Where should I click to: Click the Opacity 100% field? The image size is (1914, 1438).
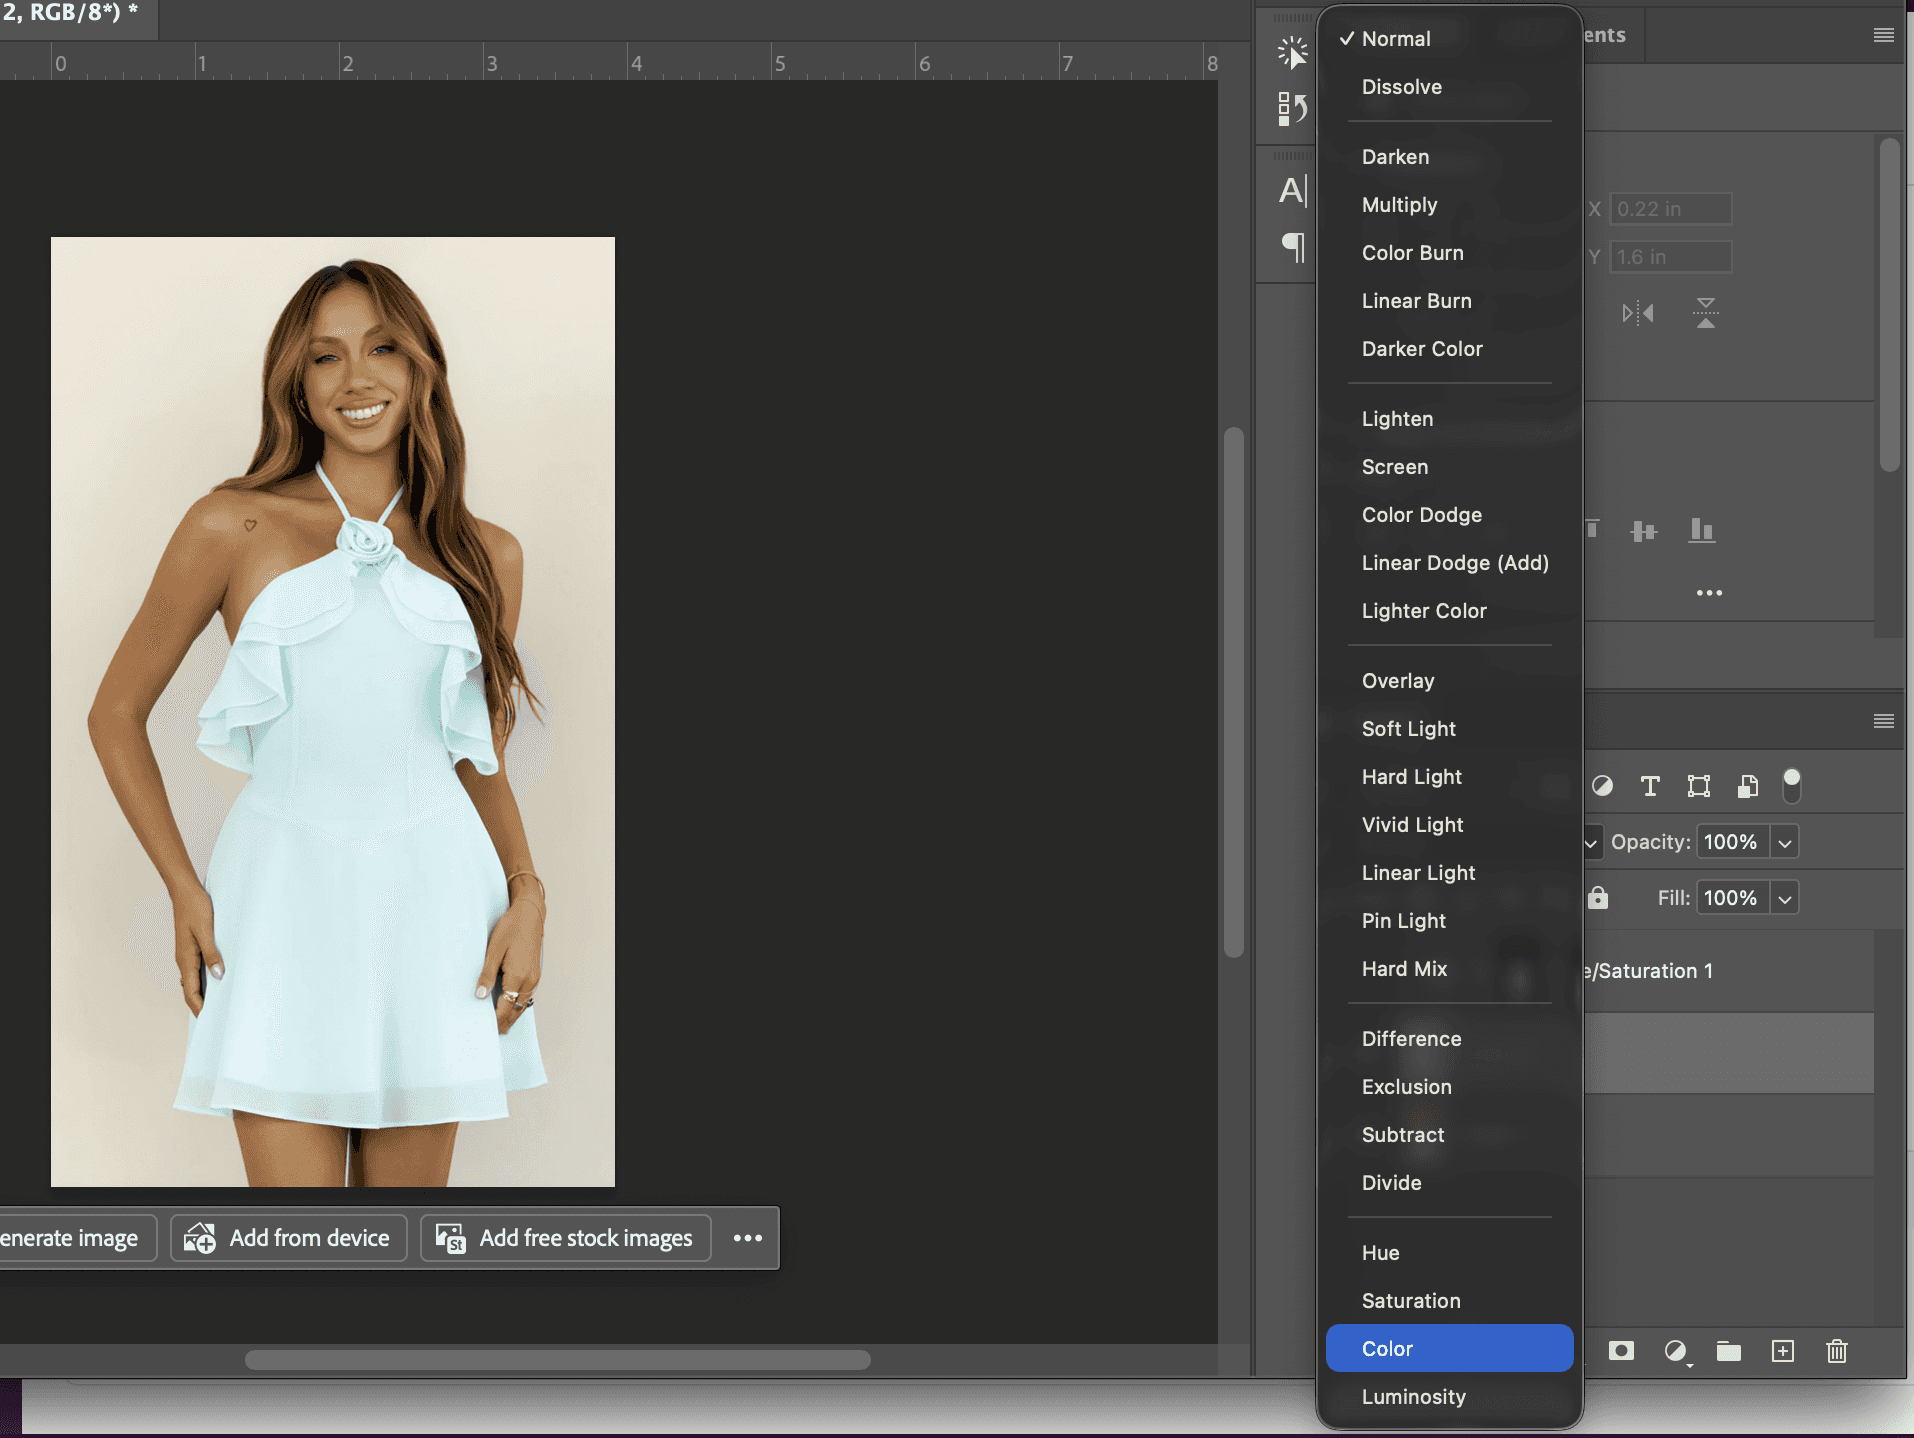point(1732,842)
